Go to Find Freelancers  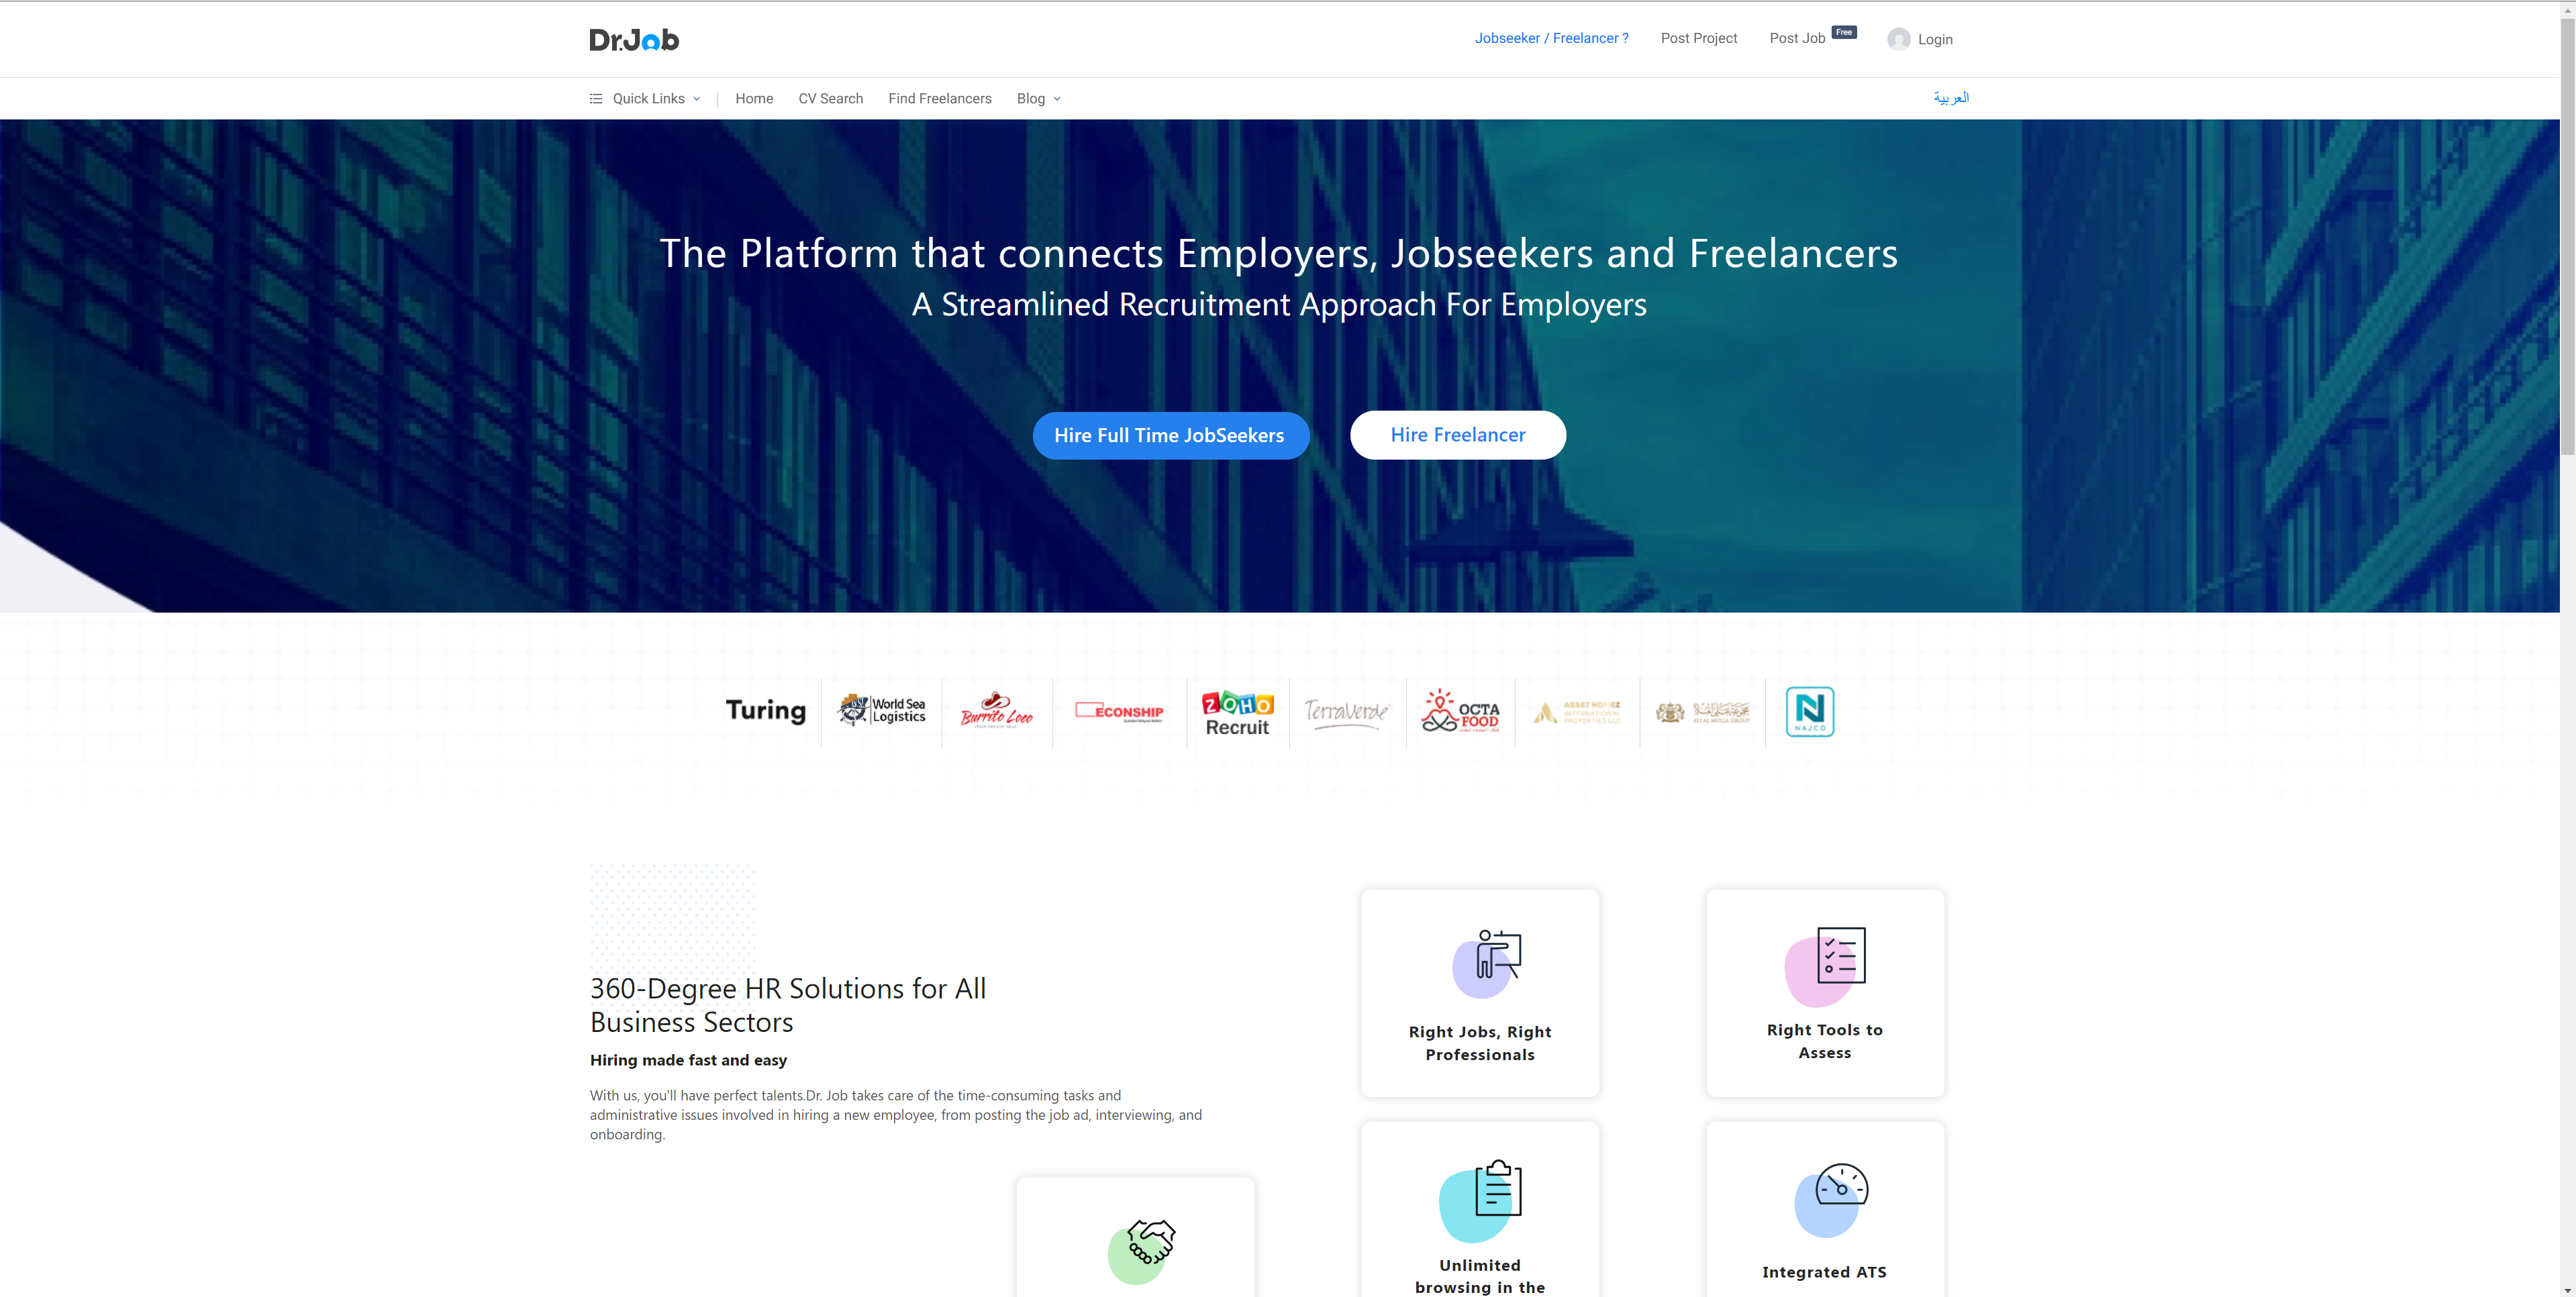pos(938,98)
